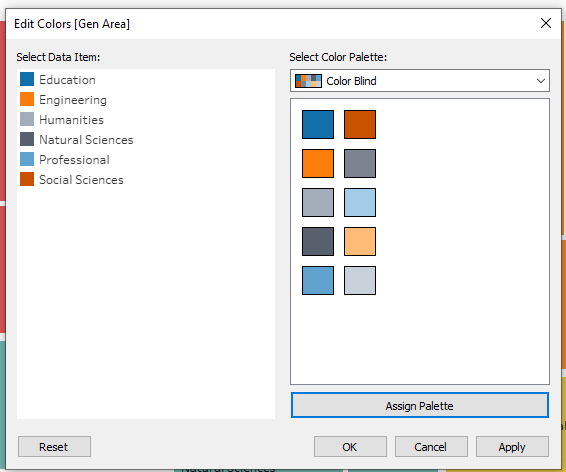Image resolution: width=566 pixels, height=472 pixels.
Task: Click the Reset button
Action: pyautogui.click(x=54, y=447)
